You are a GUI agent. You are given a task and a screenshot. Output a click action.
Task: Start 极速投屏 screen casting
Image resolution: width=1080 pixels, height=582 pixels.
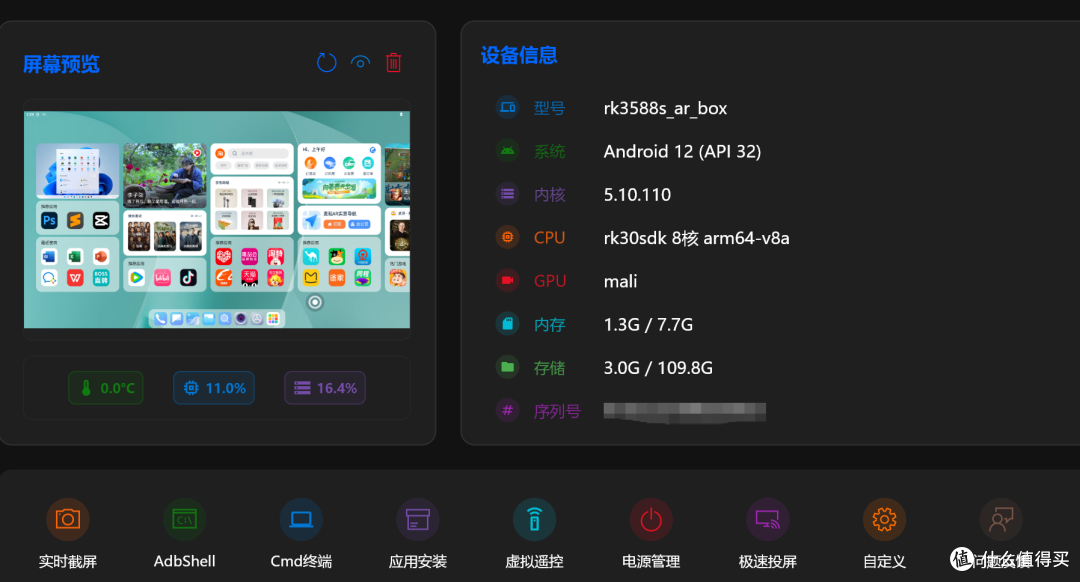(x=767, y=519)
